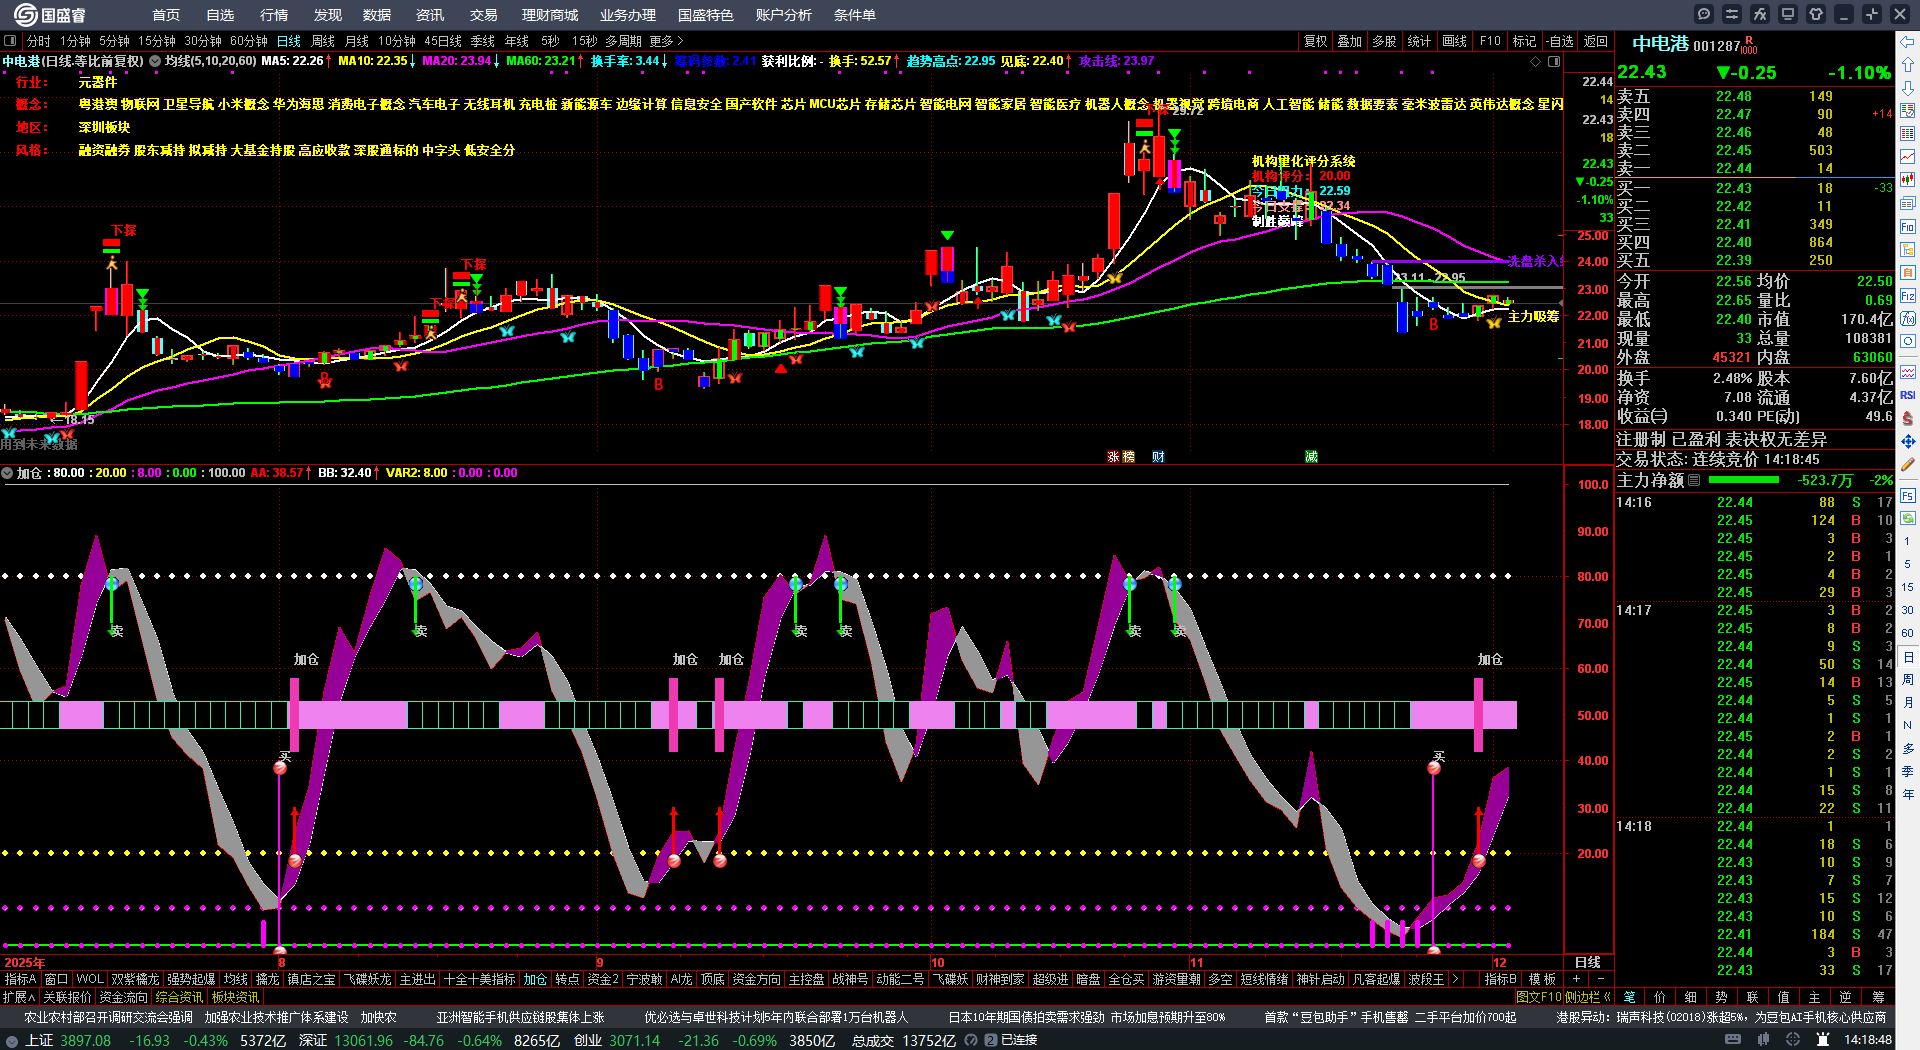Open the 指标A selector
Screen dimensions: 1920x1050
click(21, 979)
